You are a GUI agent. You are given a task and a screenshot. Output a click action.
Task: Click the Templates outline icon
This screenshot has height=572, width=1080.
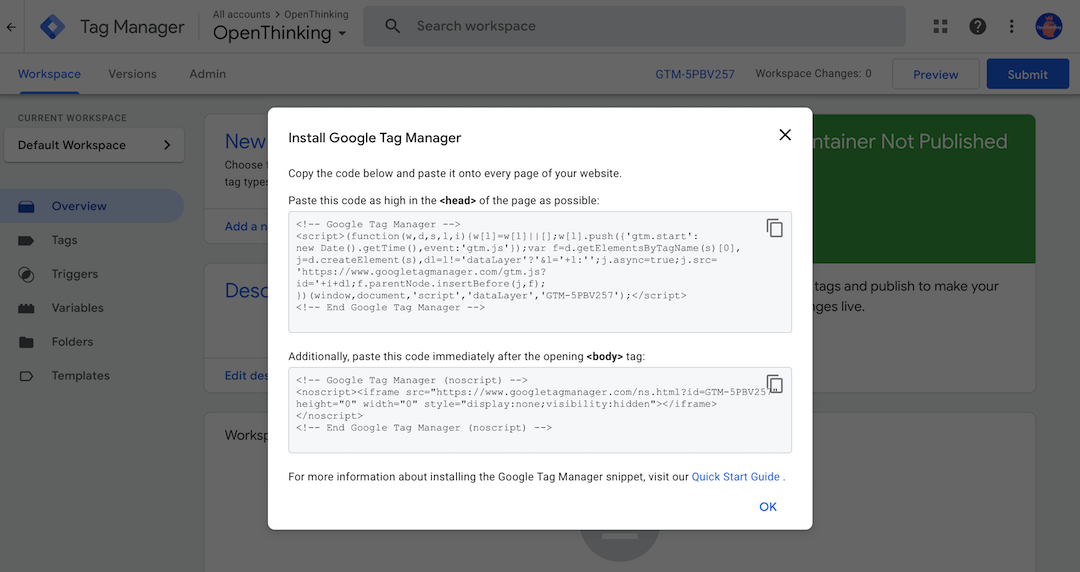tap(26, 376)
